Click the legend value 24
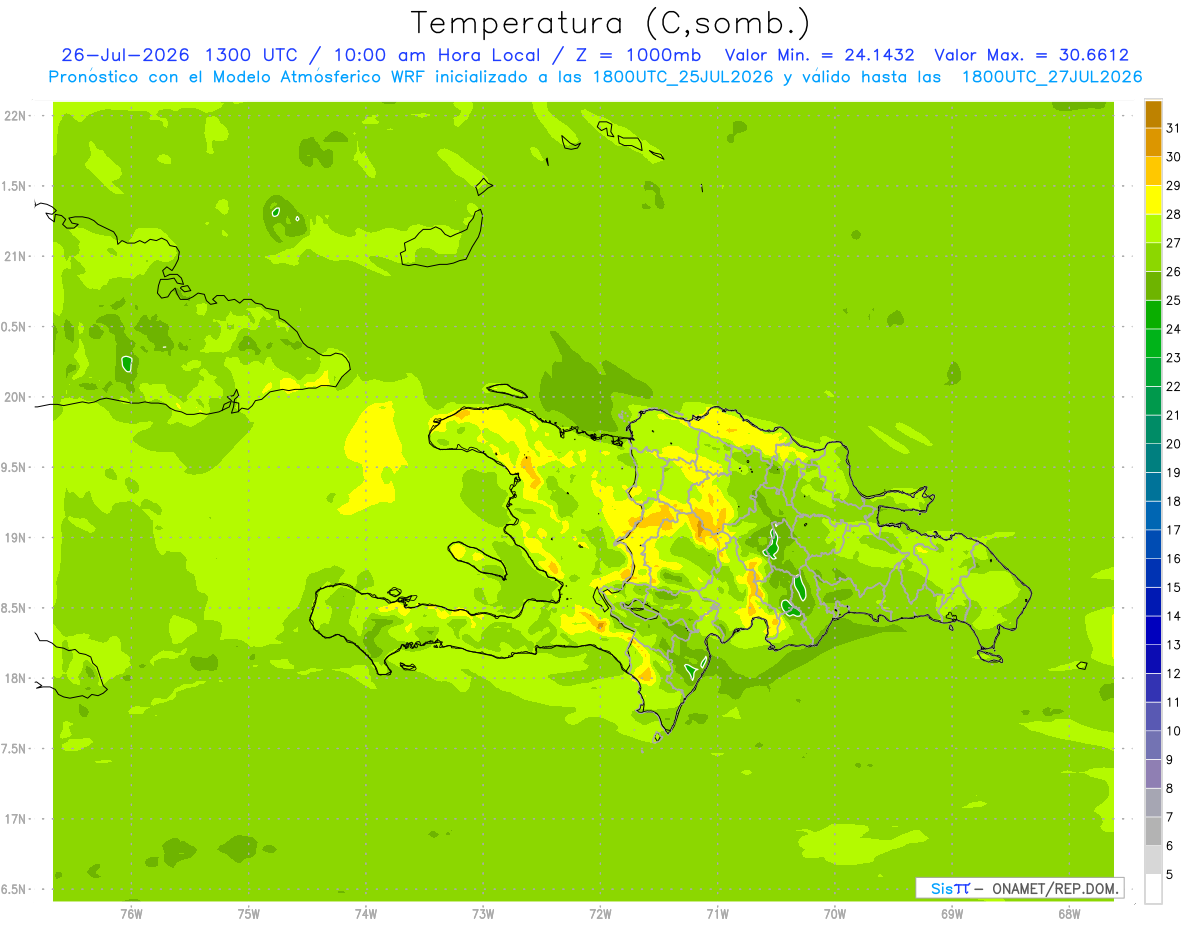Screen dimensions: 1200x927 1174,329
